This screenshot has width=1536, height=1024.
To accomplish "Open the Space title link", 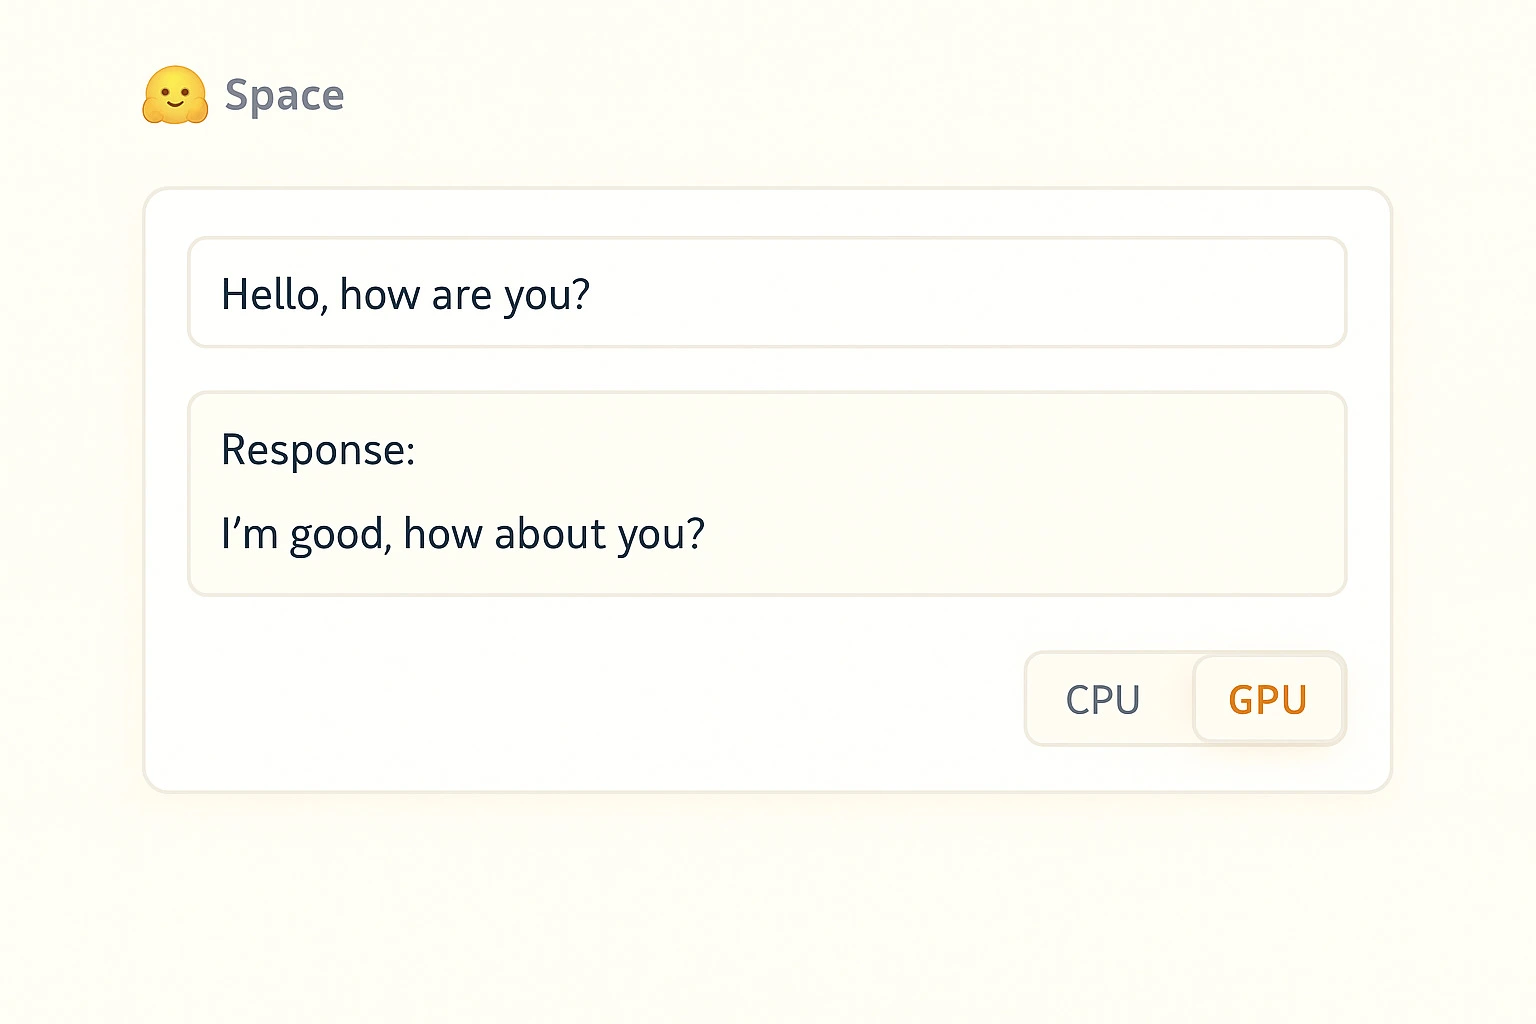I will [284, 96].
